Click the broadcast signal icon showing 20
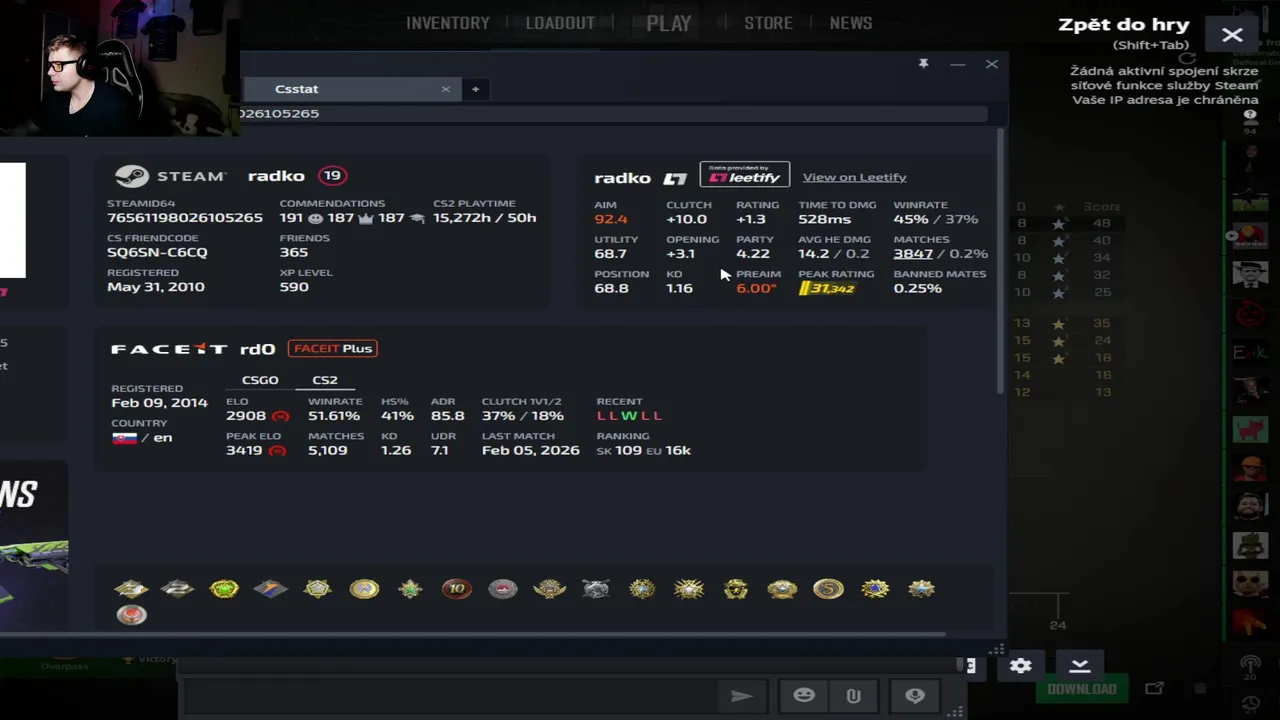1280x720 pixels. 1250,667
